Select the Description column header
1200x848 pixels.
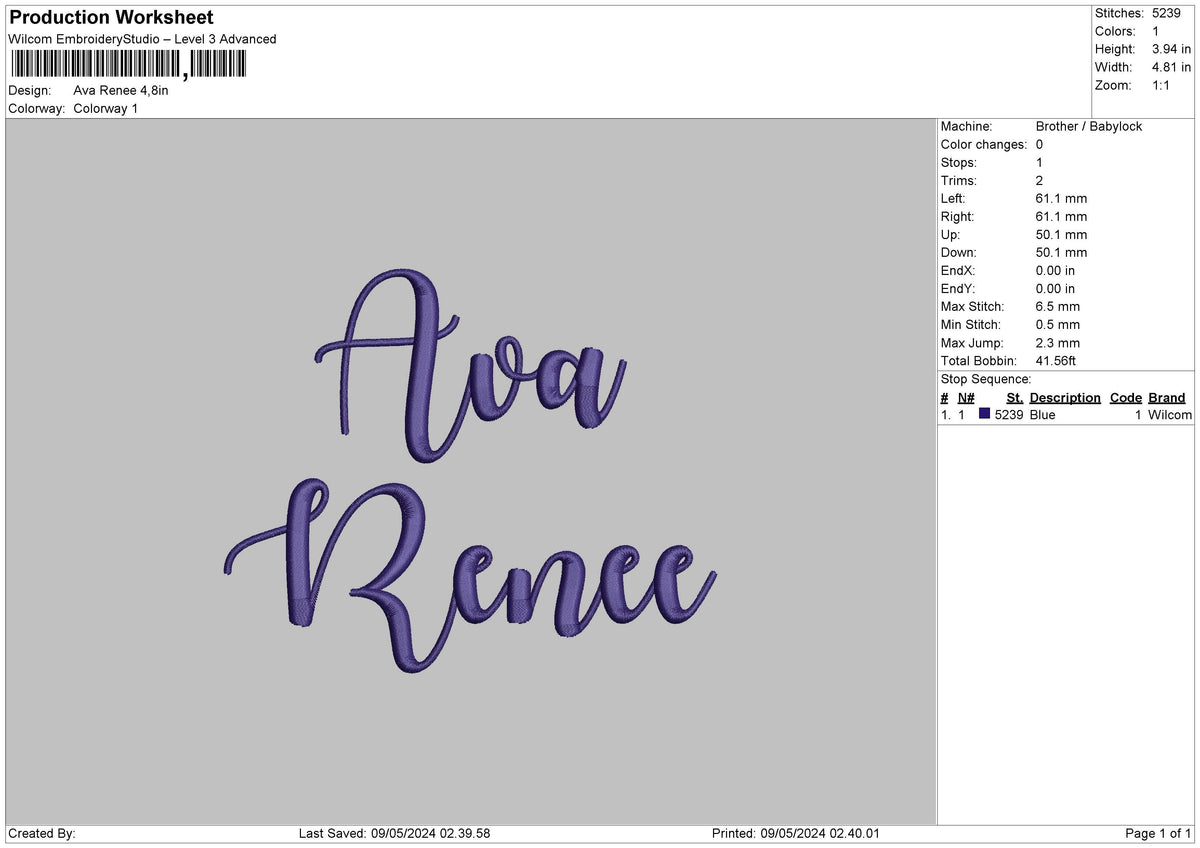click(1064, 397)
